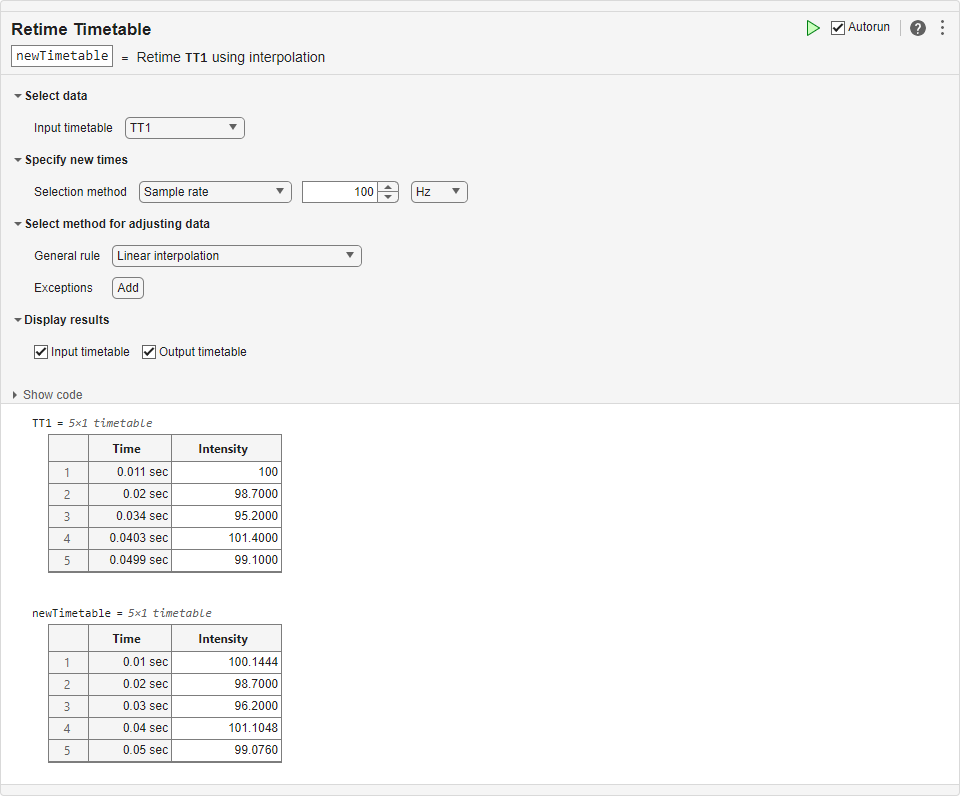The height and width of the screenshot is (796, 960).
Task: Edit the newTimetable output variable name
Action: coord(62,56)
